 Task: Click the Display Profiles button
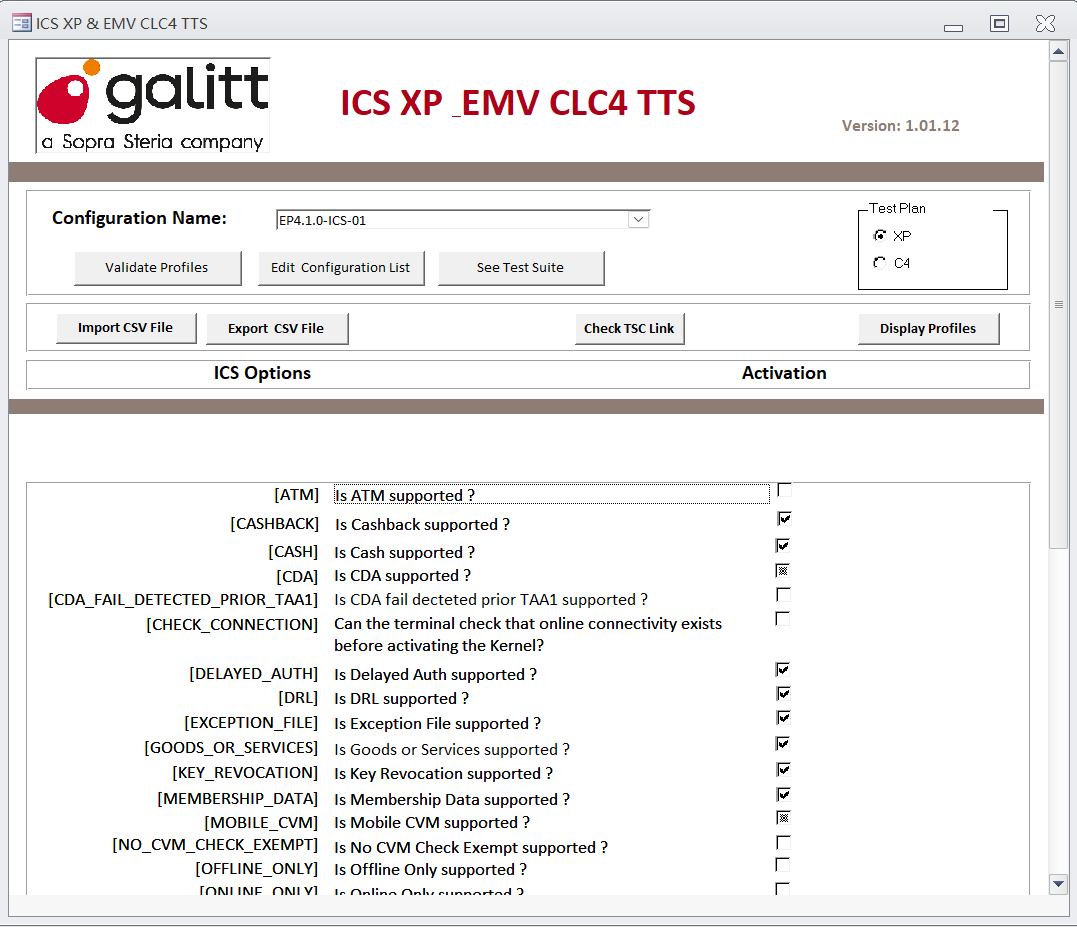927,329
